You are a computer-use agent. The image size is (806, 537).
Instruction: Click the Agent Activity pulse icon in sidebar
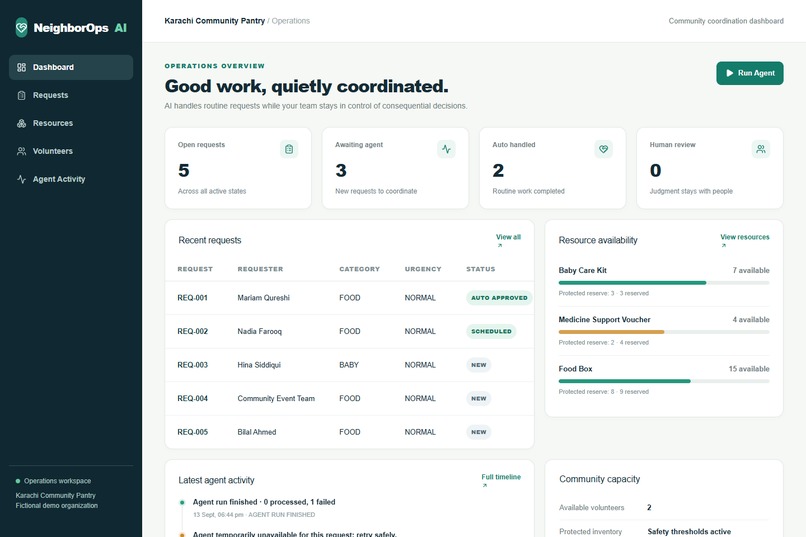click(x=22, y=179)
